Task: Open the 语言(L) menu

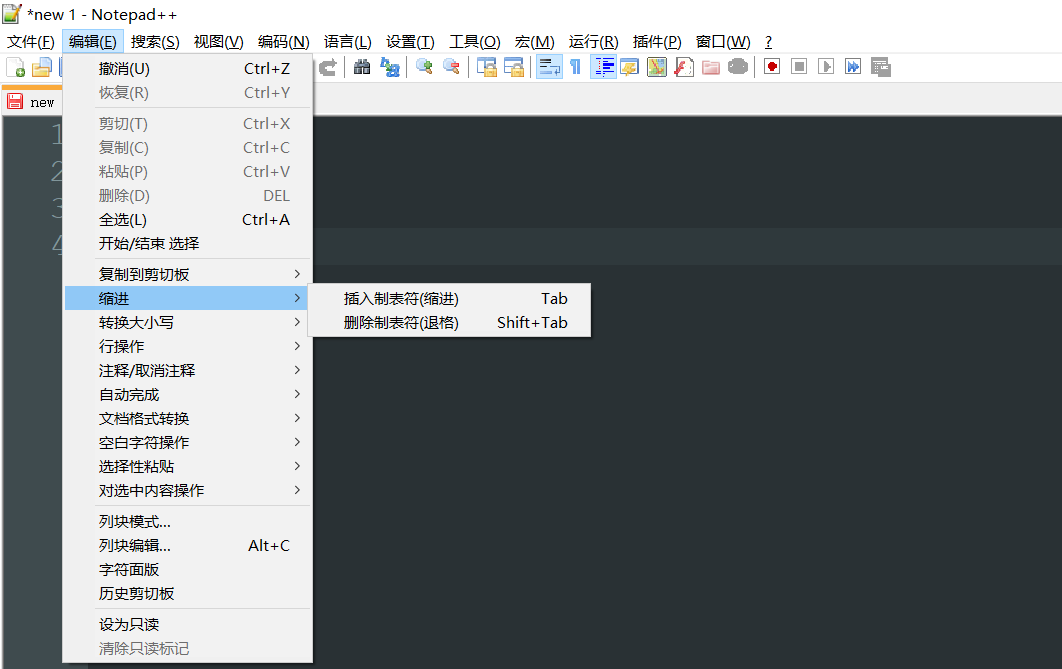Action: [347, 42]
